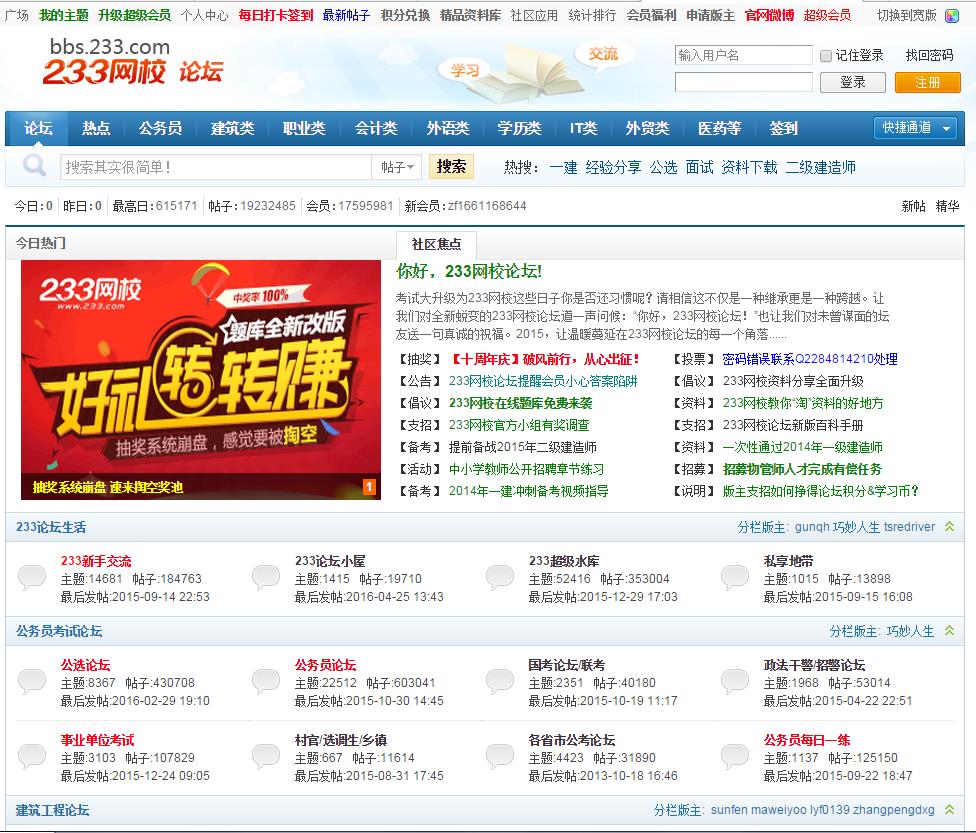976x833 pixels.
Task: Open 233网校在线题库免费来袭 post
Action: pyautogui.click(x=520, y=403)
